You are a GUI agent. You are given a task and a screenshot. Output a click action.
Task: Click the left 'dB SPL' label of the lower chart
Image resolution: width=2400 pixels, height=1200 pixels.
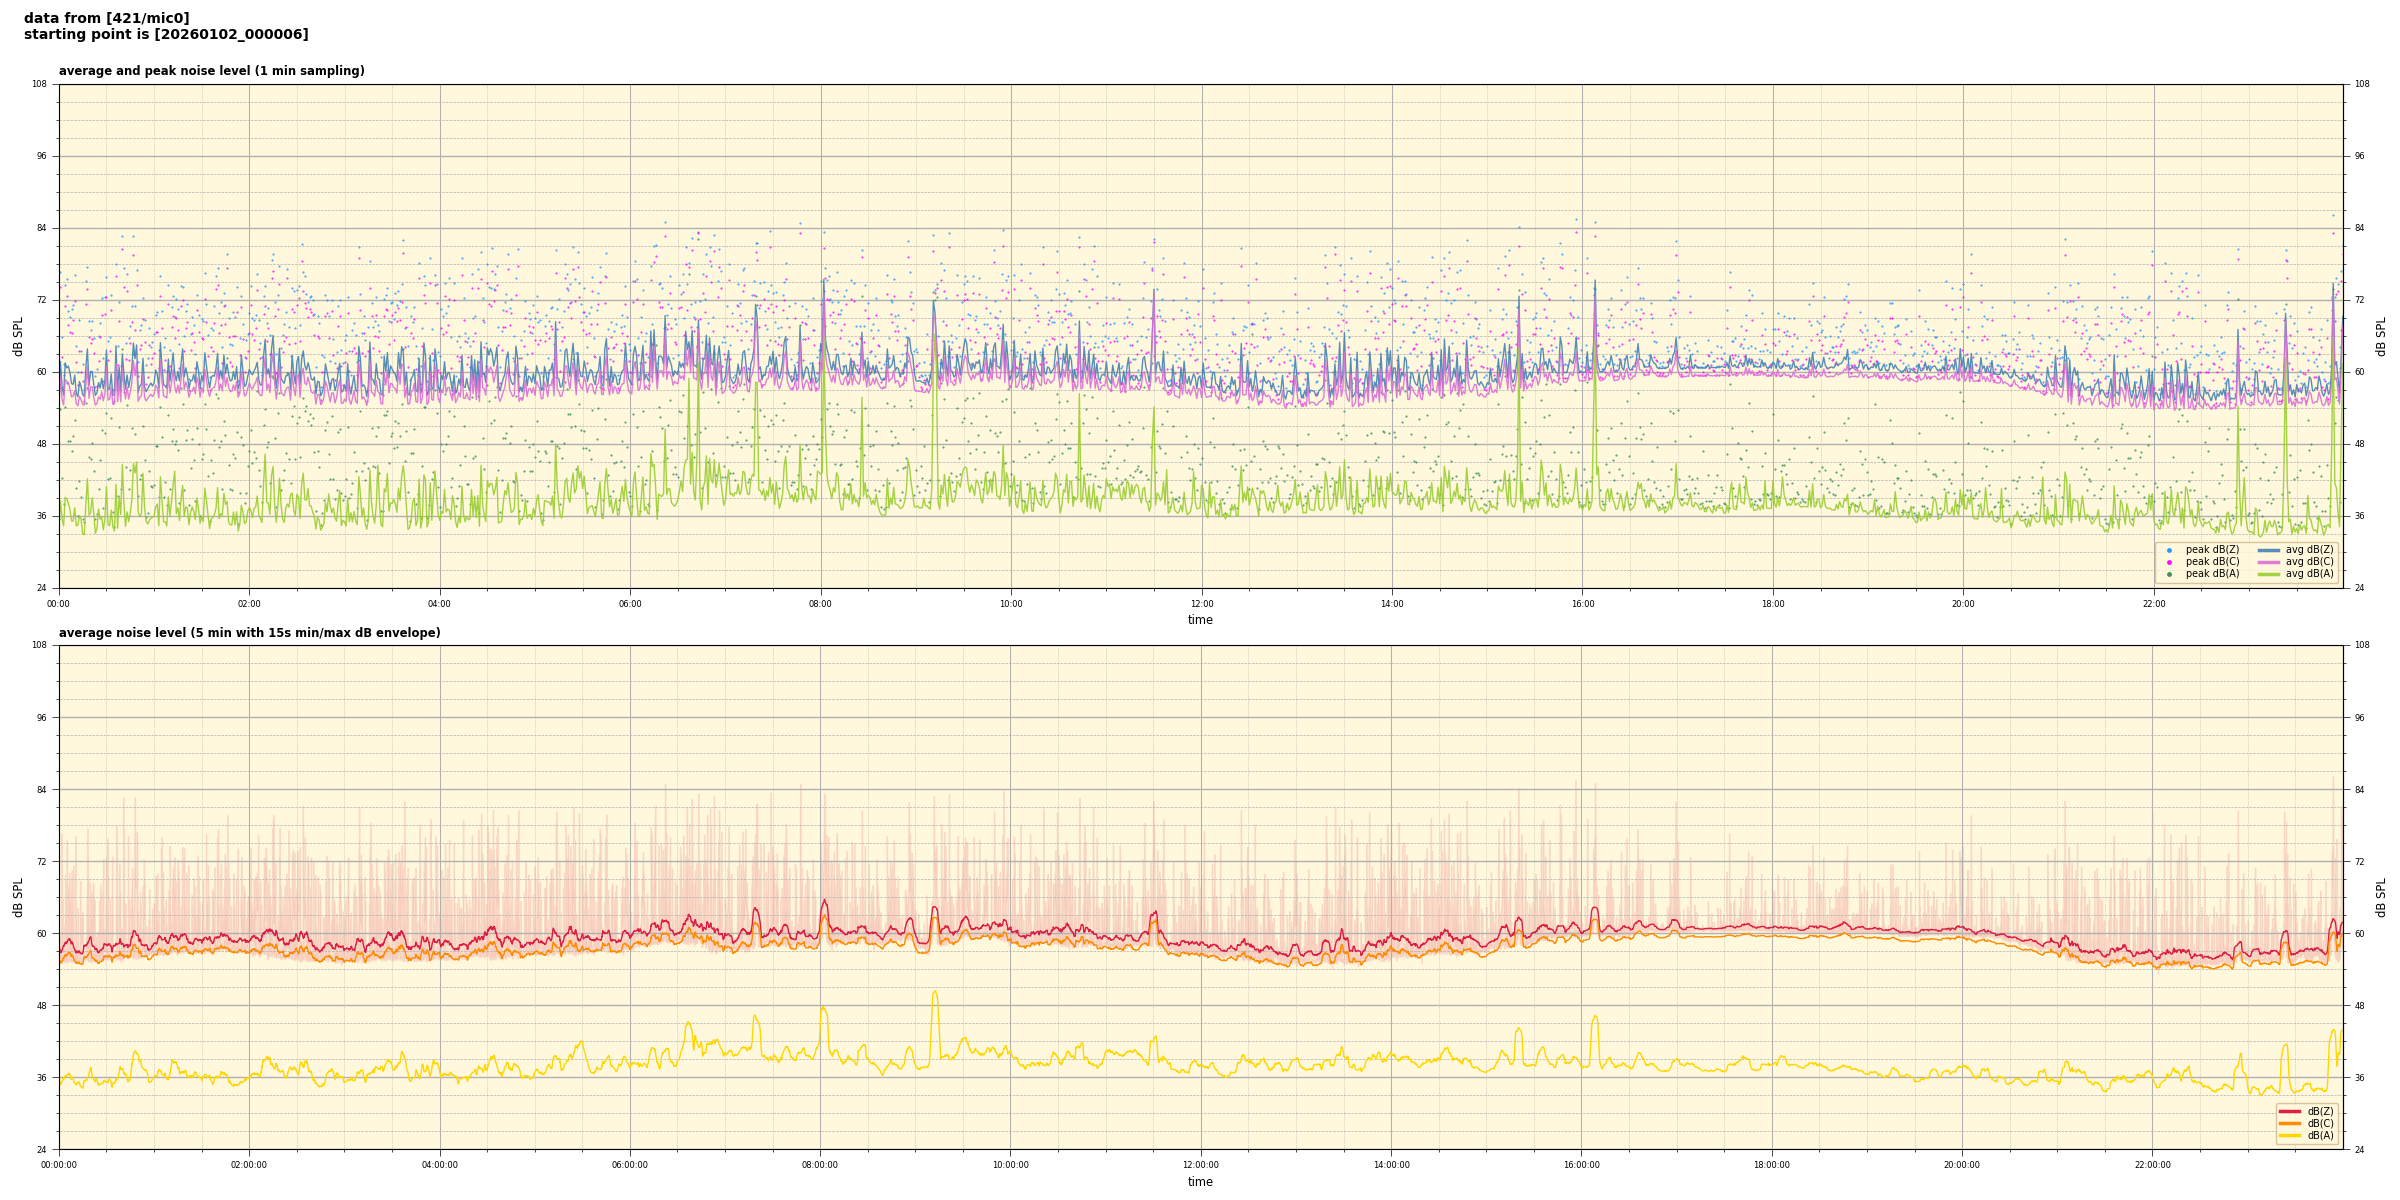tap(18, 897)
